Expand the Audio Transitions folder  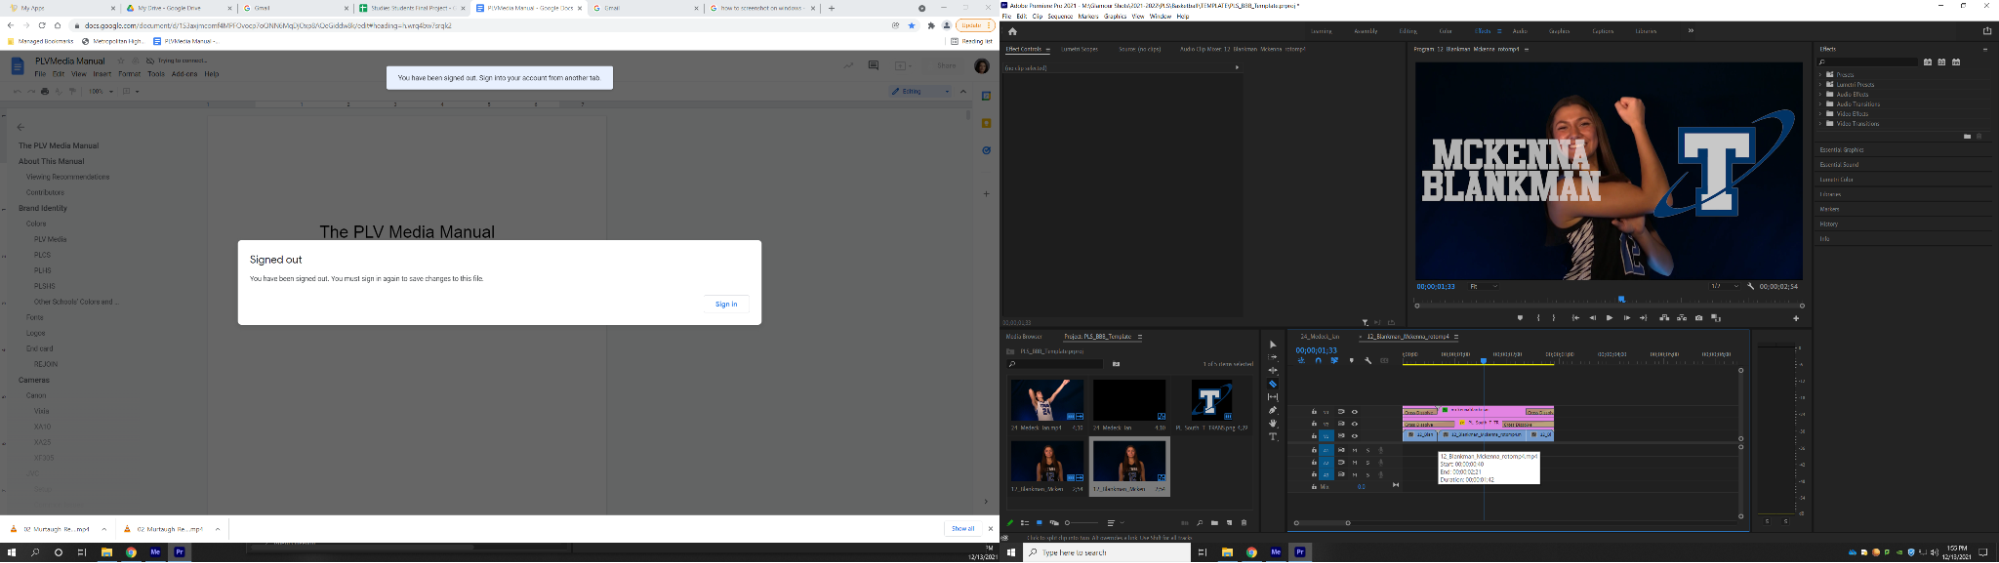pyautogui.click(x=1821, y=104)
